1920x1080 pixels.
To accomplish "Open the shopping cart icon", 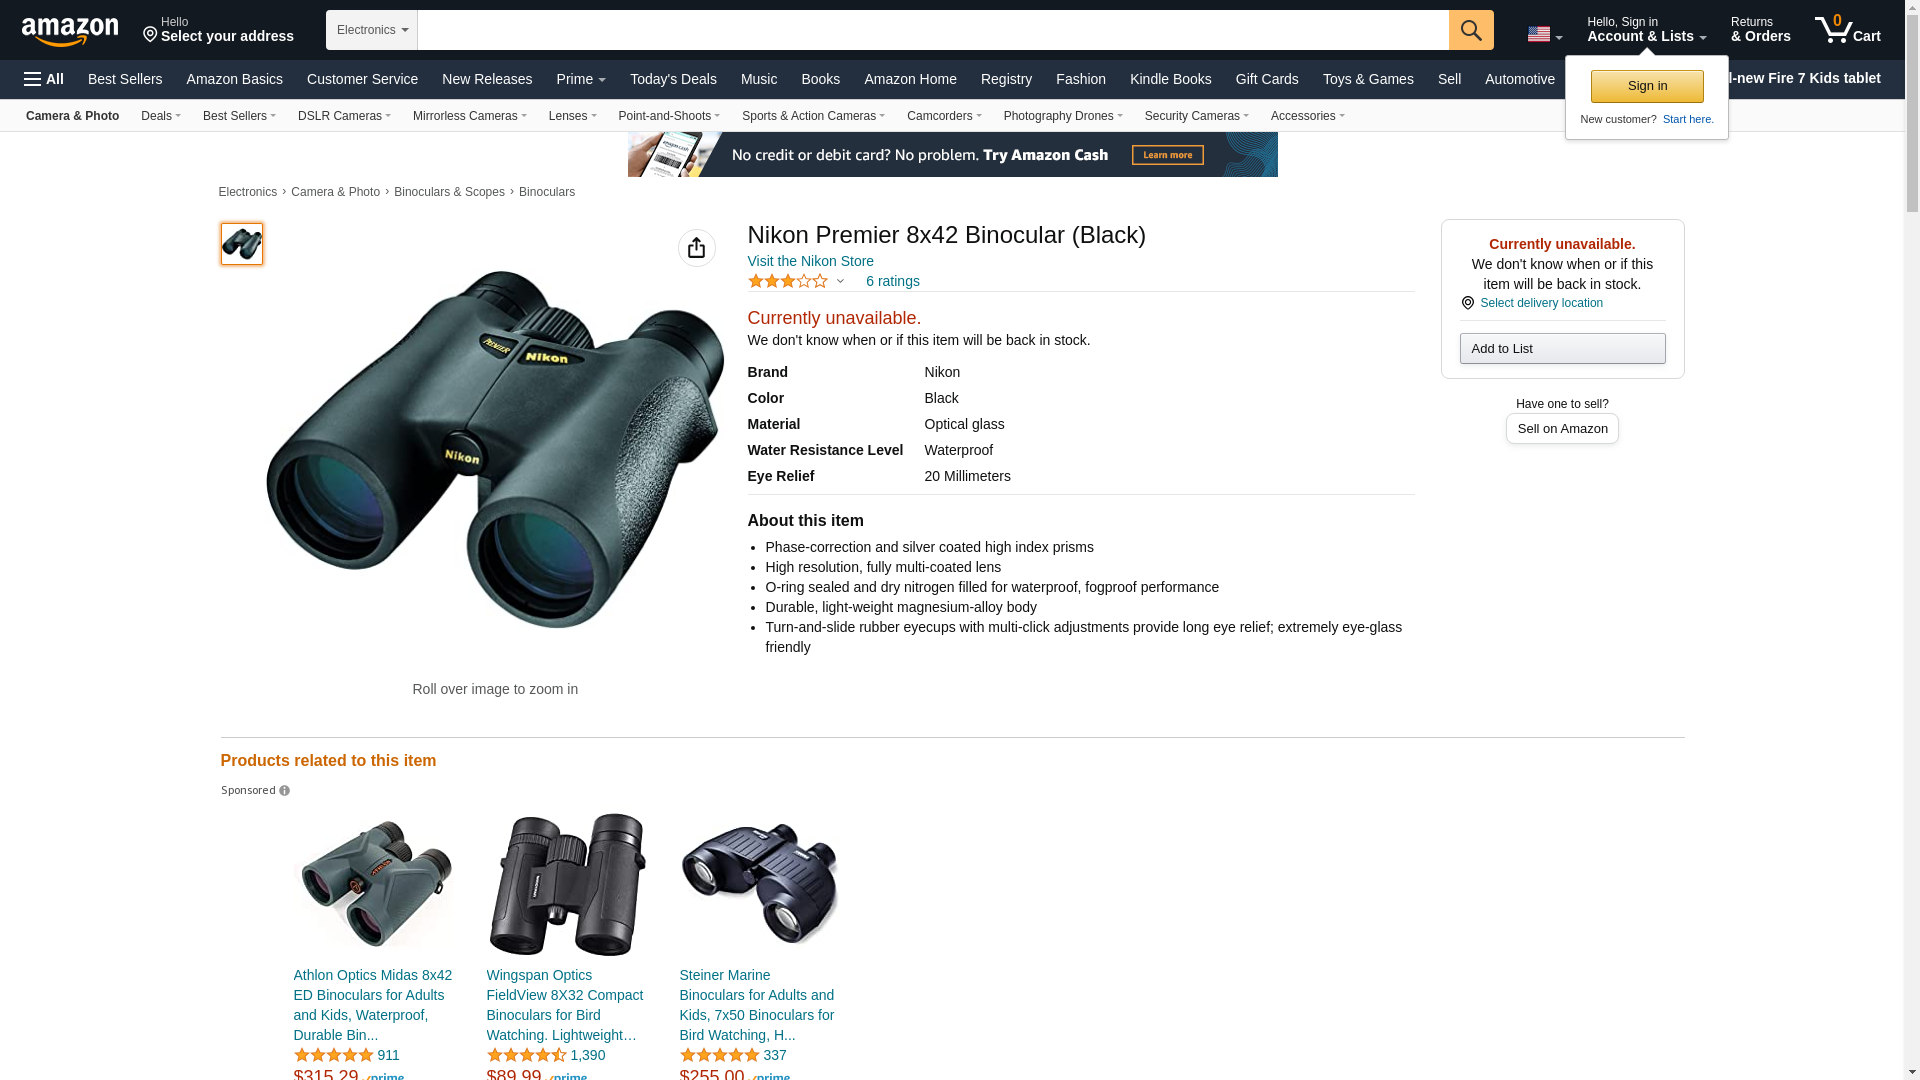I will [1848, 29].
